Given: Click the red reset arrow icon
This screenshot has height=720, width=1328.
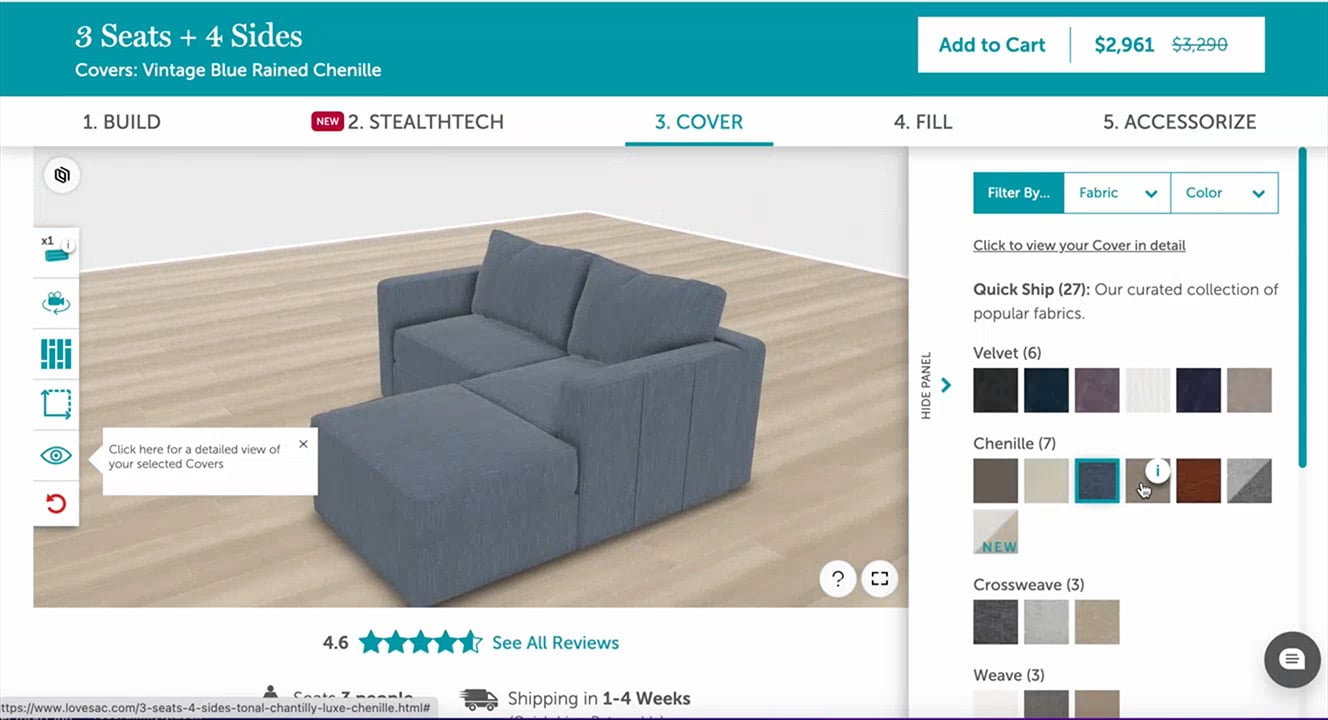Looking at the screenshot, I should click(56, 503).
